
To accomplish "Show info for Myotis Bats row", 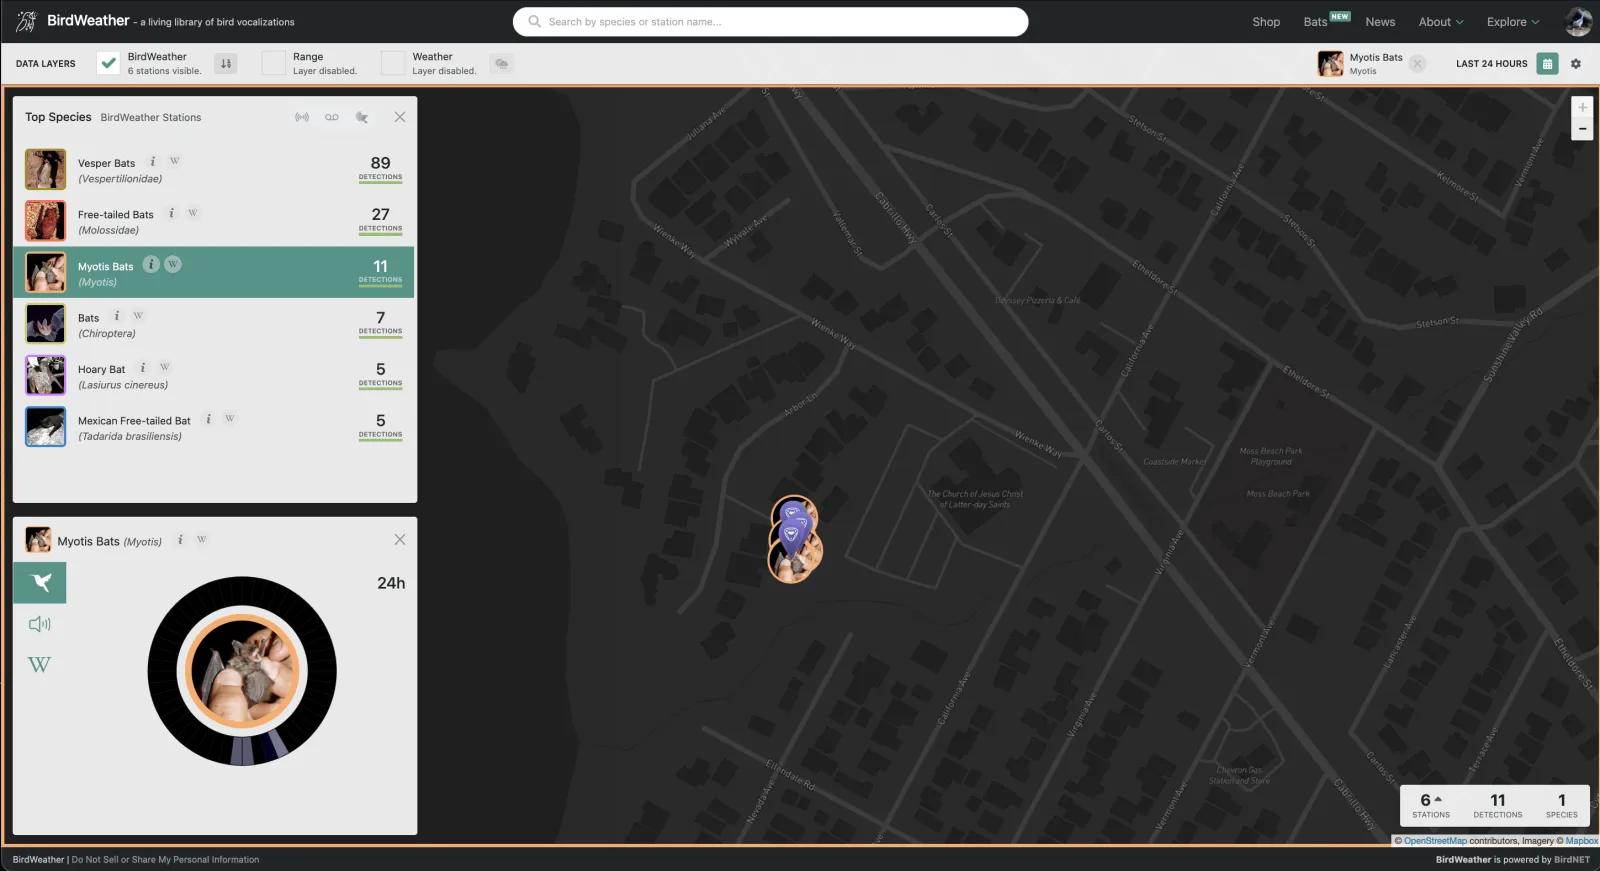I will 151,264.
